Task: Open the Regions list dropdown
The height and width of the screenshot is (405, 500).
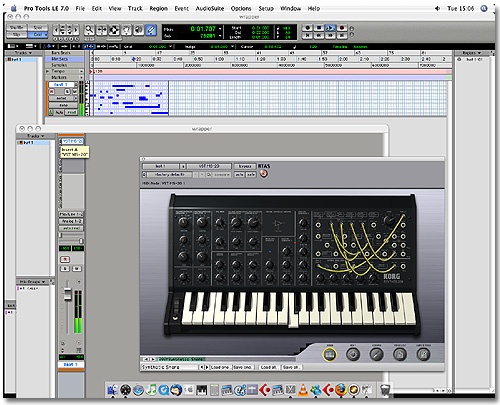Action: tap(471, 53)
